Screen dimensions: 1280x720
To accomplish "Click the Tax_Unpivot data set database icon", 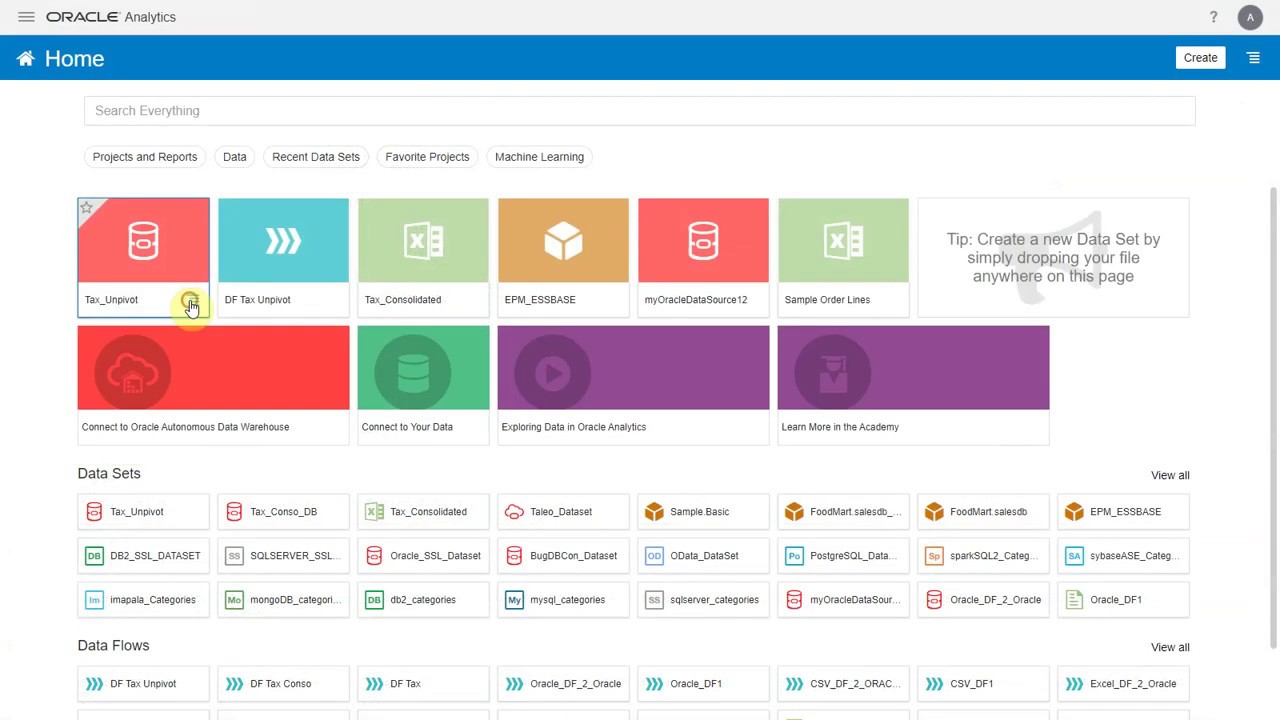I will point(94,512).
